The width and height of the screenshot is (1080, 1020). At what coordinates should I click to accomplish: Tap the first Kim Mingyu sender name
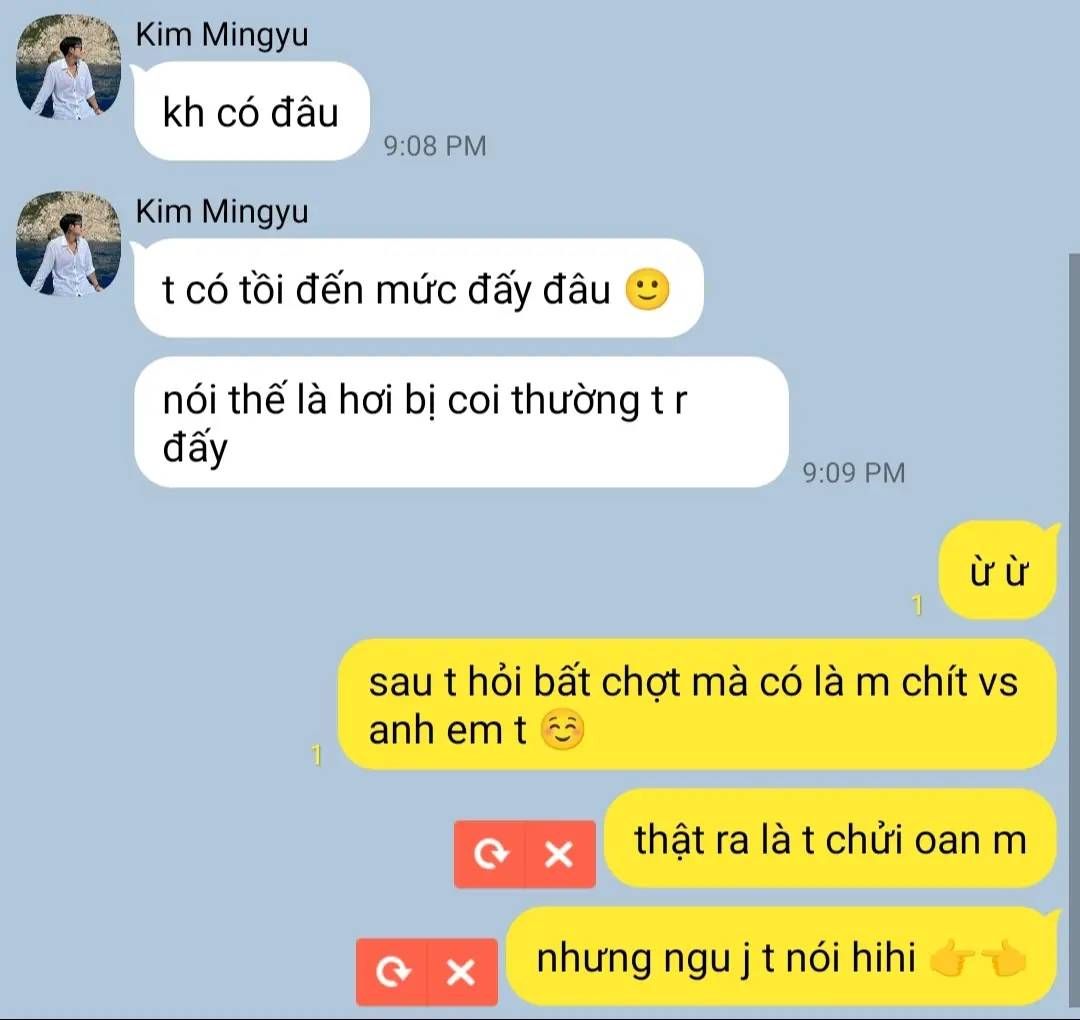(222, 34)
